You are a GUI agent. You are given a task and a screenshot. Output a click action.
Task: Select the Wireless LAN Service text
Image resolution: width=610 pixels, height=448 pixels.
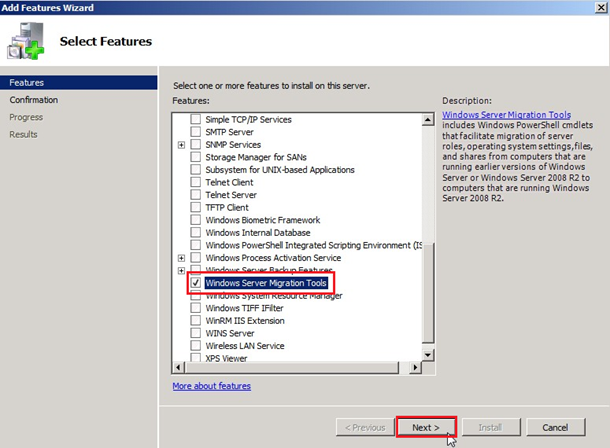point(245,346)
